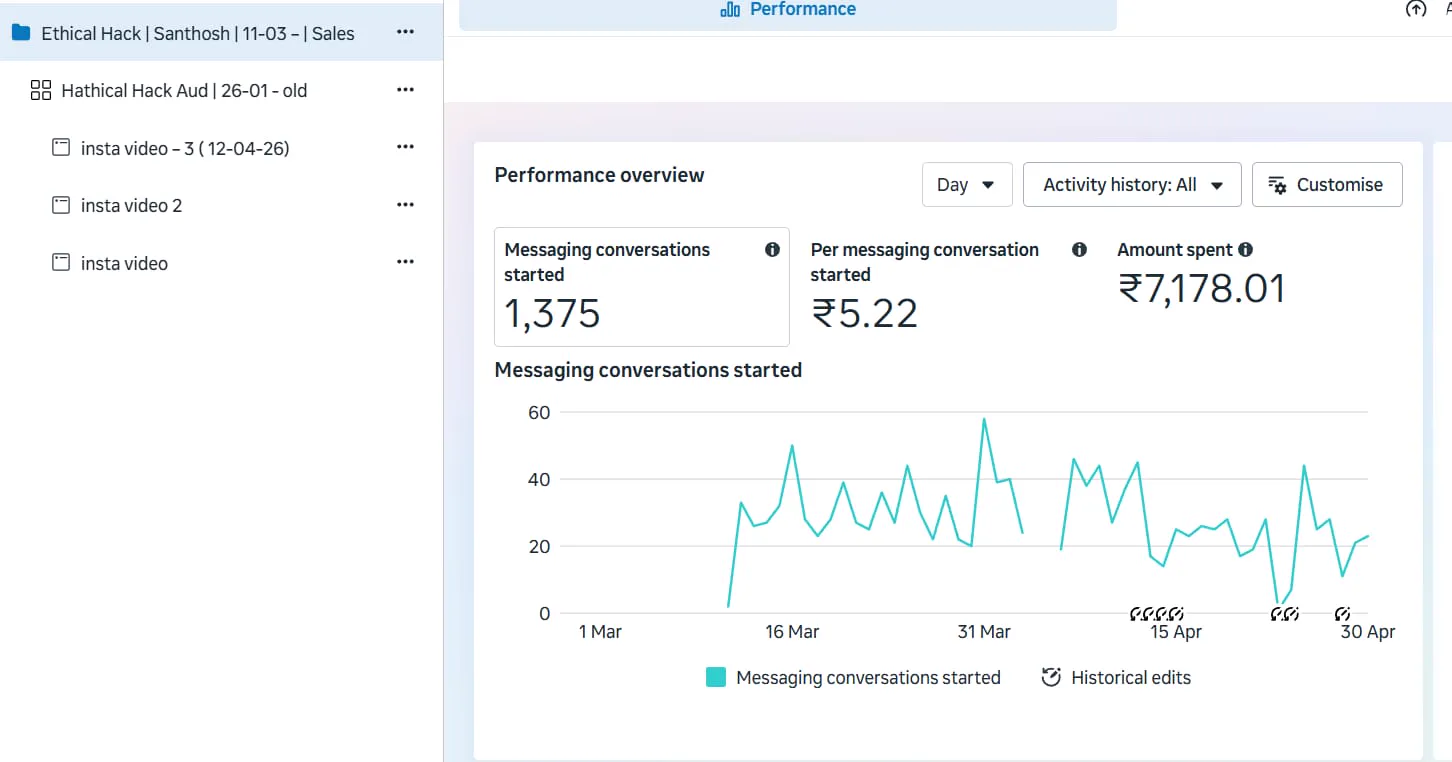
Task: Show info for Amount spent
Action: point(1245,250)
